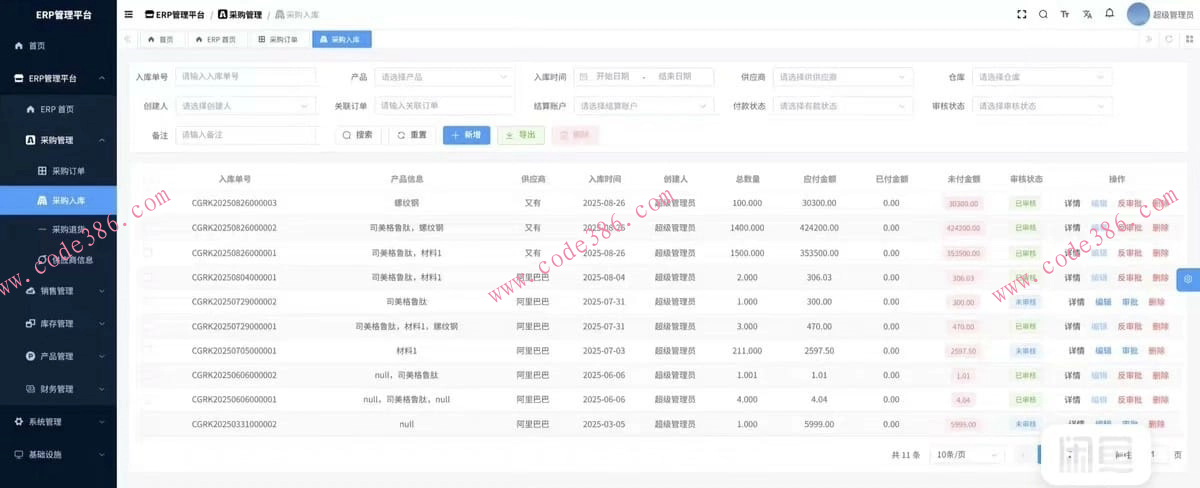1200x488 pixels.
Task: Switch to the 采购订单 tab
Action: [278, 39]
